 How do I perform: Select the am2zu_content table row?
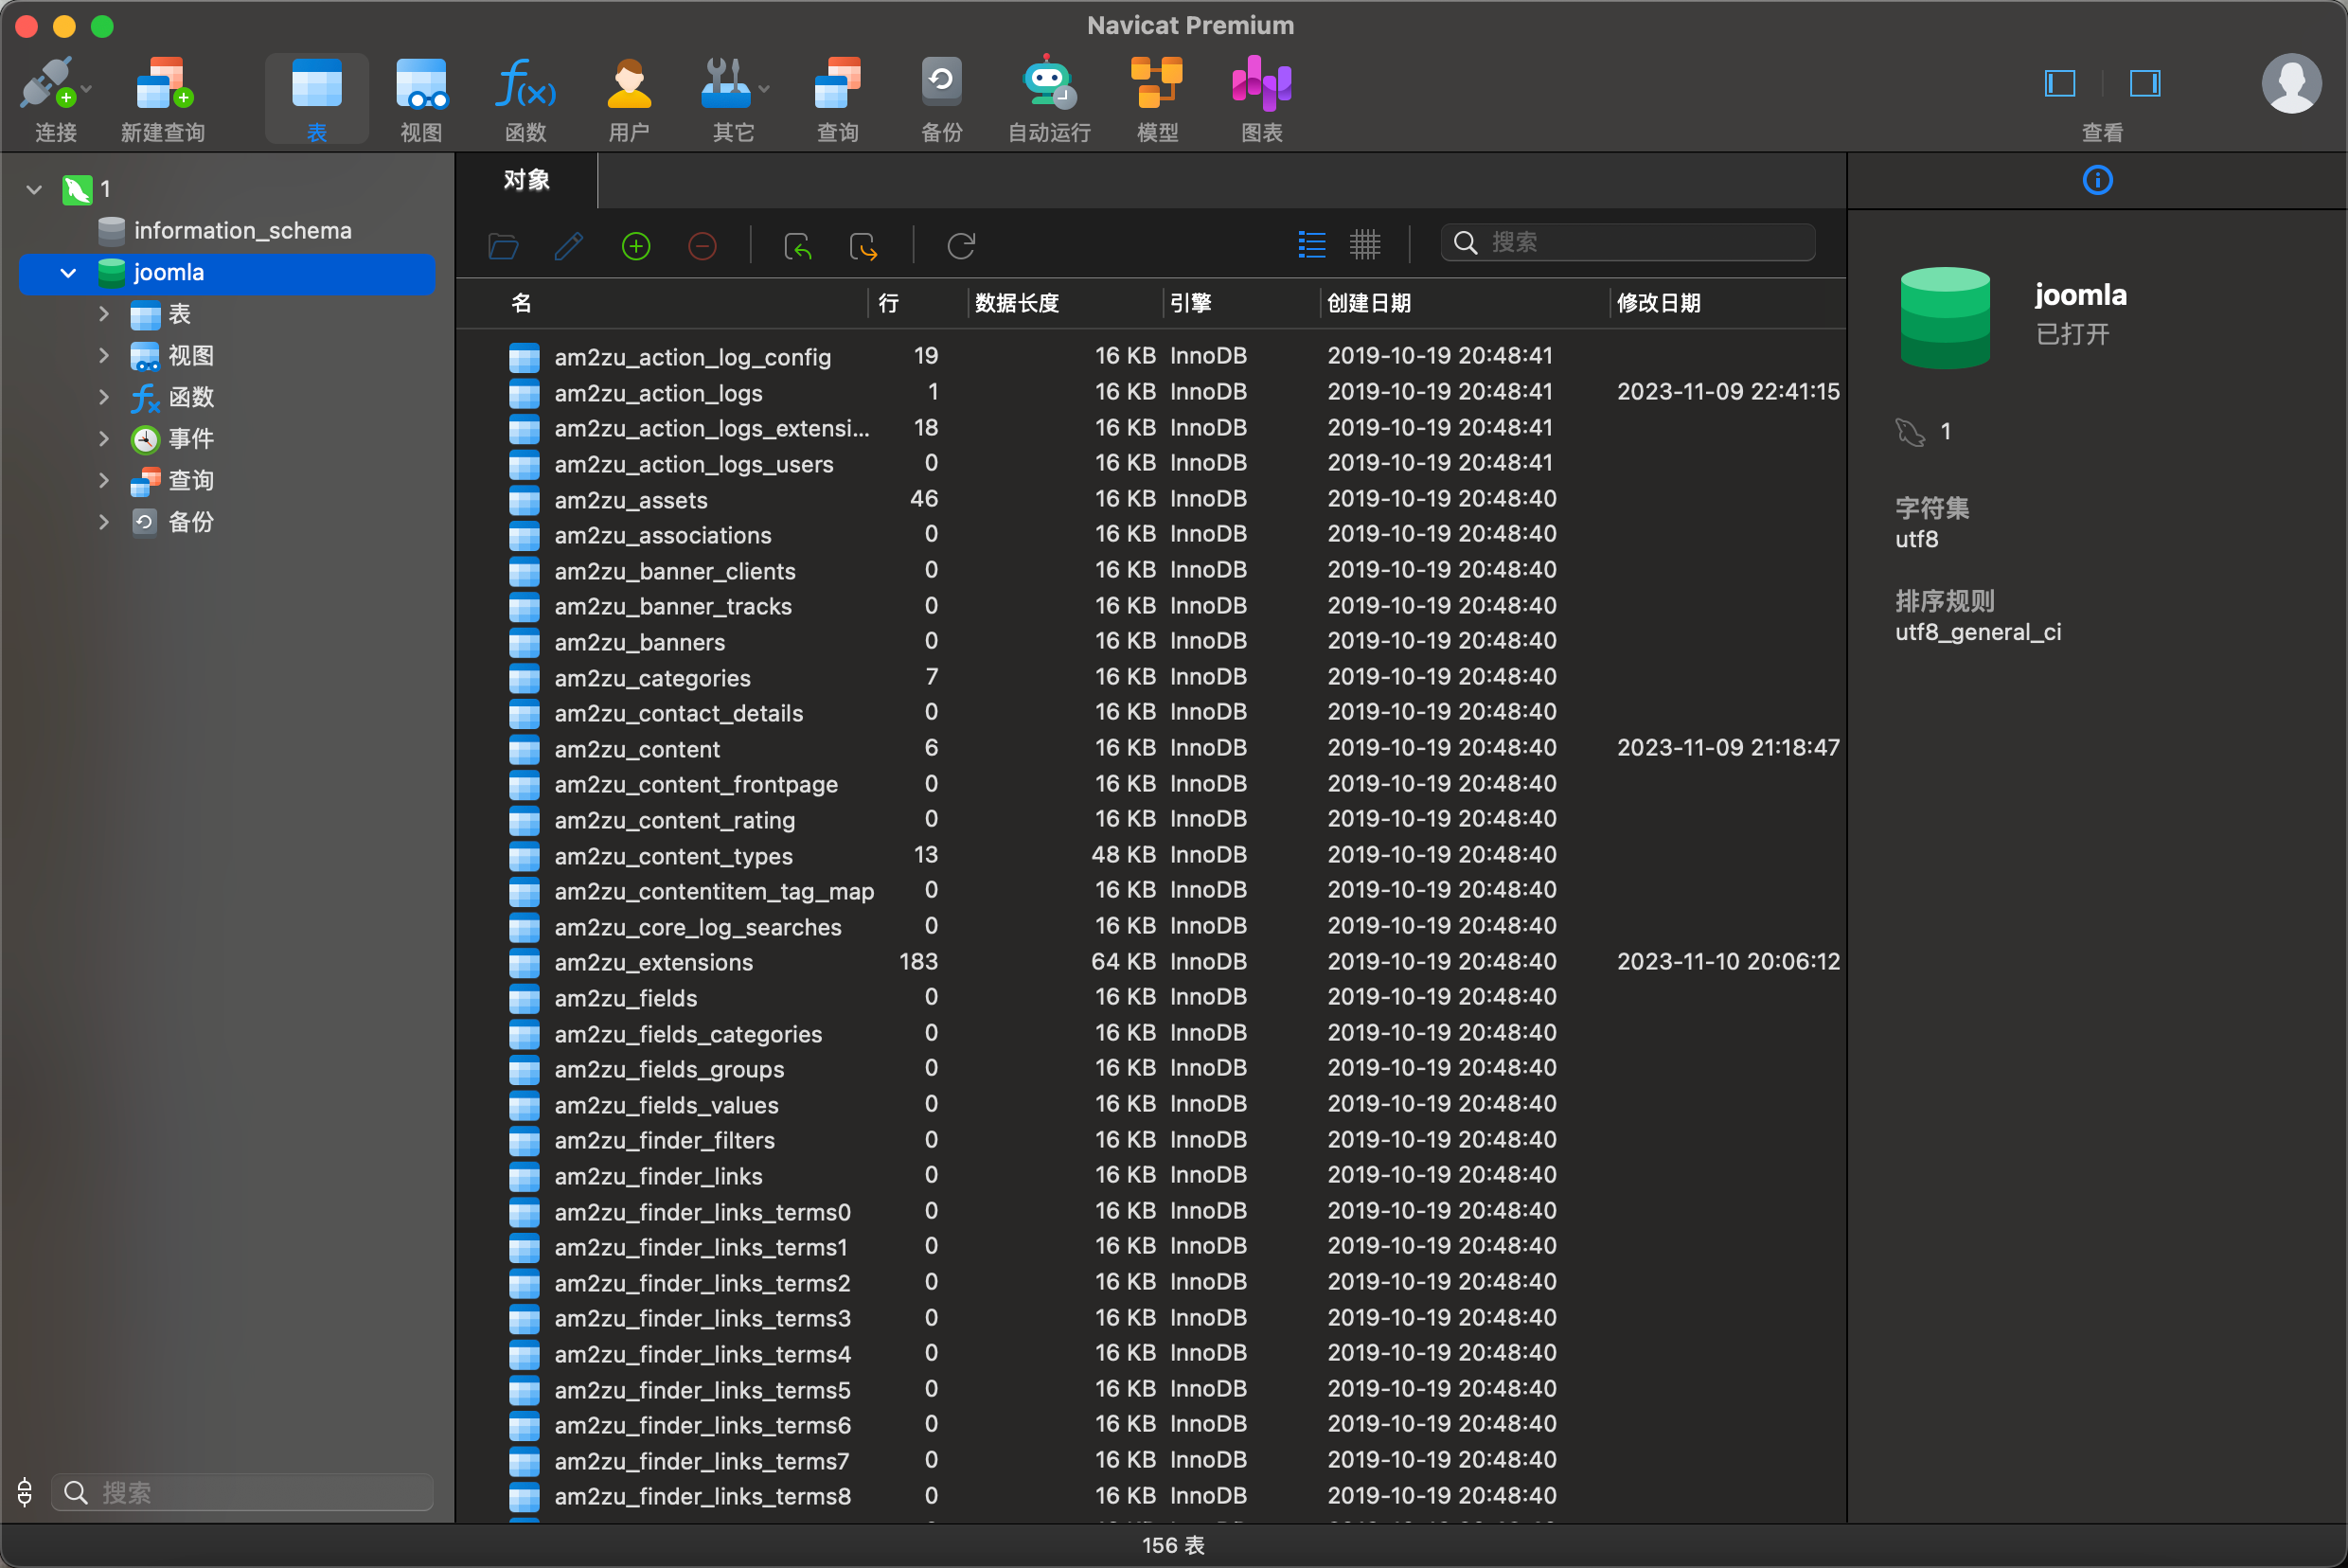click(x=1151, y=749)
